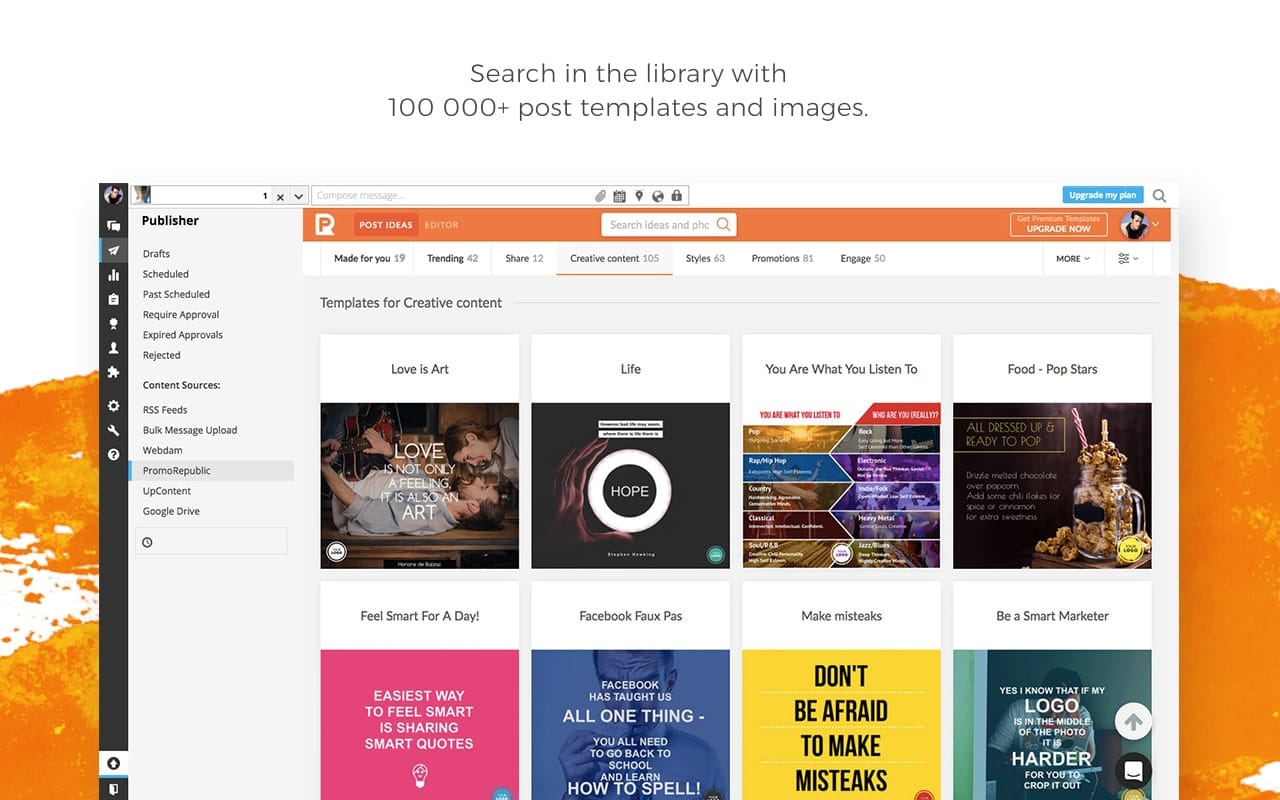Click the scroll-to-top arrow button
The width and height of the screenshot is (1280, 800).
point(1133,721)
